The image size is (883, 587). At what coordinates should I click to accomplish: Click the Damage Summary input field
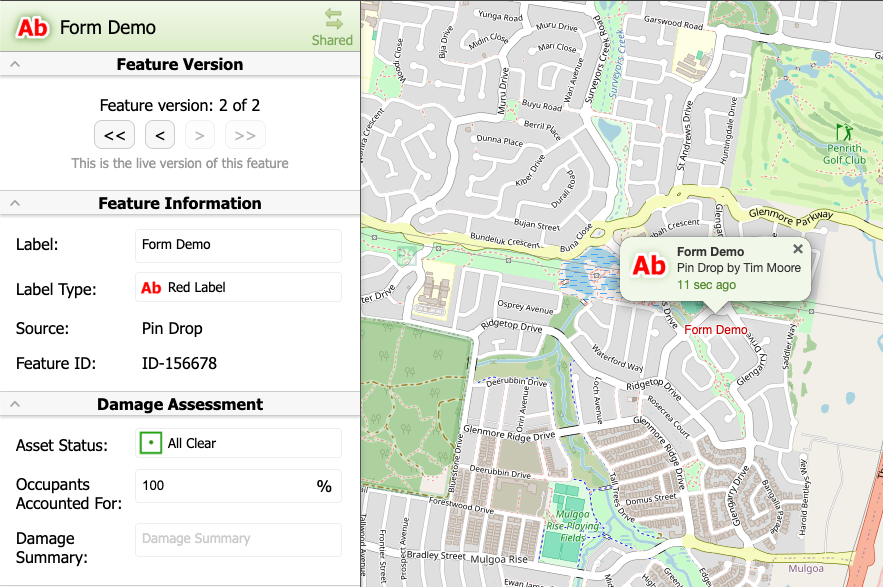(238, 539)
